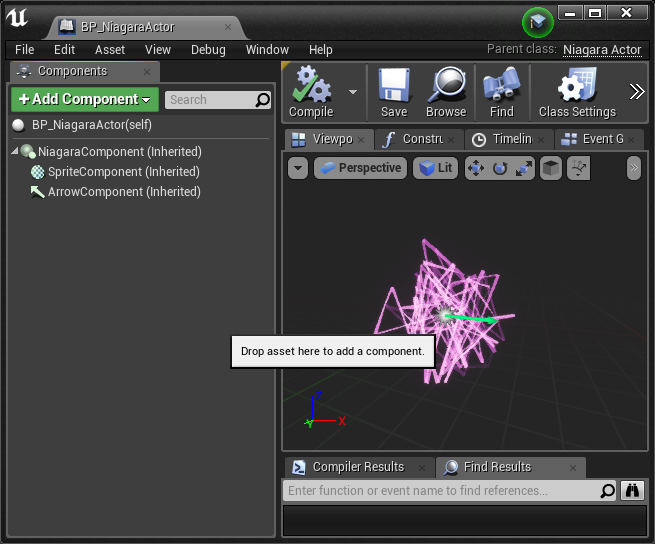
Task: Click the find references magnifier icon
Action: [608, 491]
